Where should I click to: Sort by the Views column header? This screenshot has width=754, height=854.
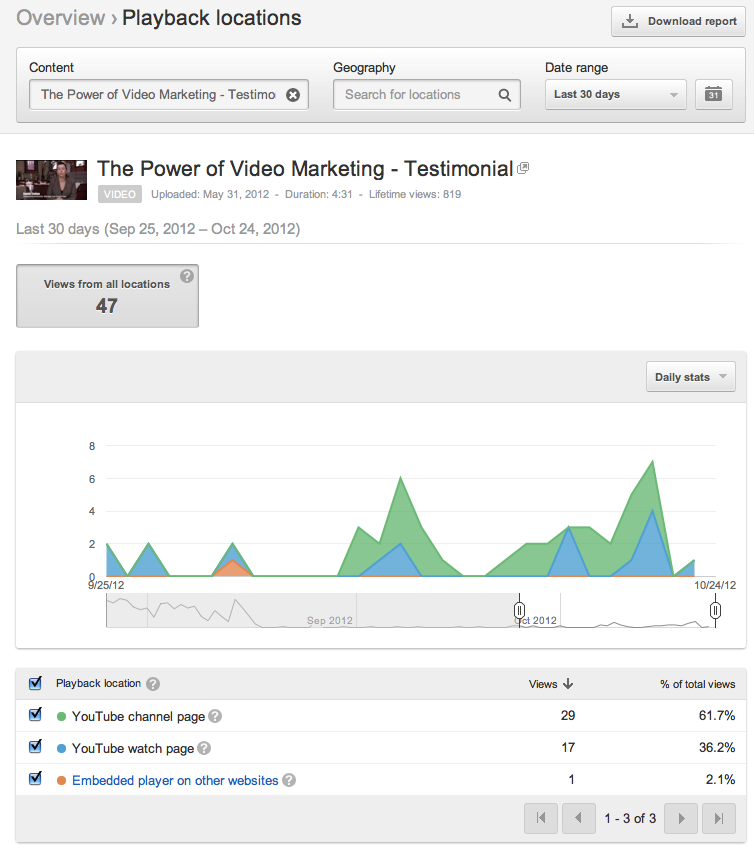pos(550,684)
